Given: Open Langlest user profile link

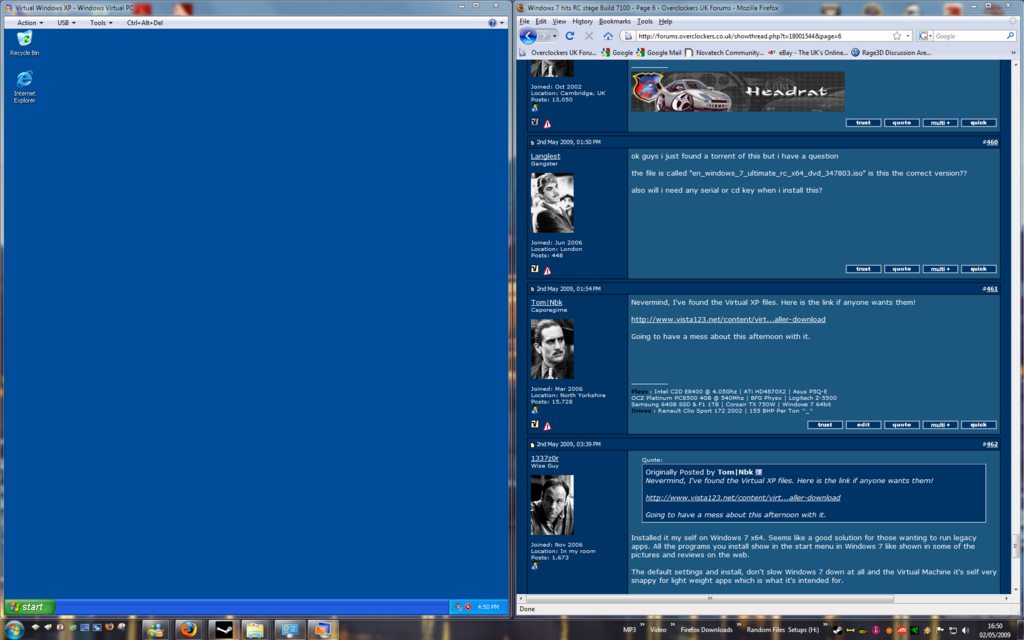Looking at the screenshot, I should tap(545, 156).
